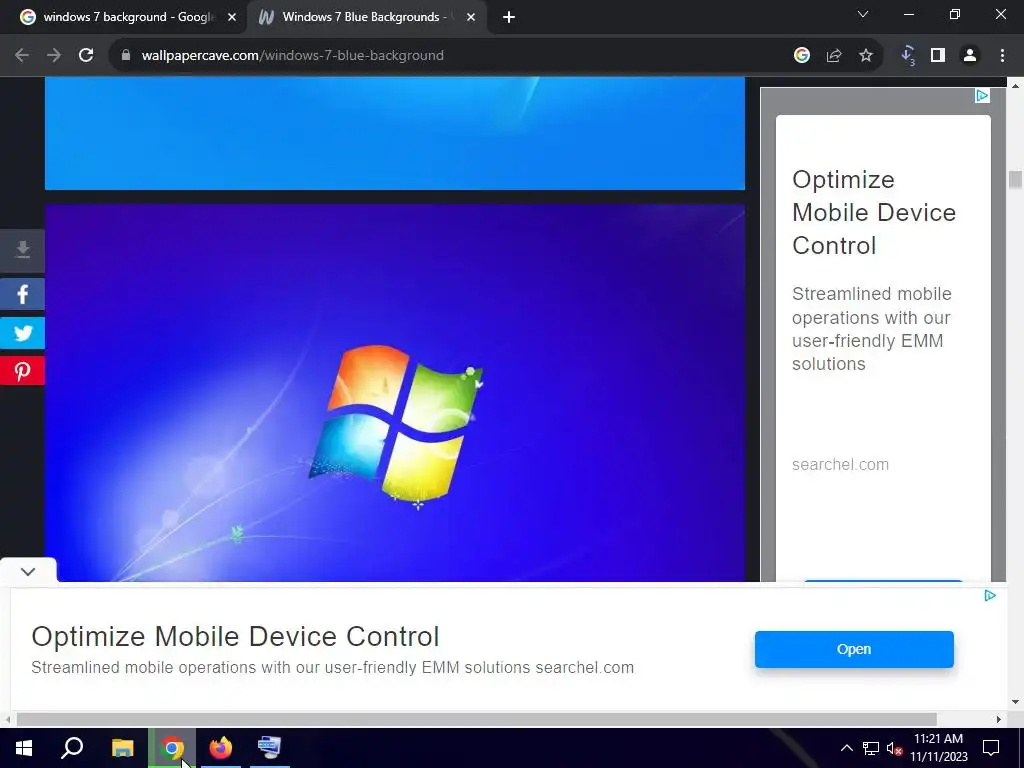Viewport: 1024px width, 768px height.
Task: Click the taskbar clock showing 11:21 AM
Action: (938, 748)
